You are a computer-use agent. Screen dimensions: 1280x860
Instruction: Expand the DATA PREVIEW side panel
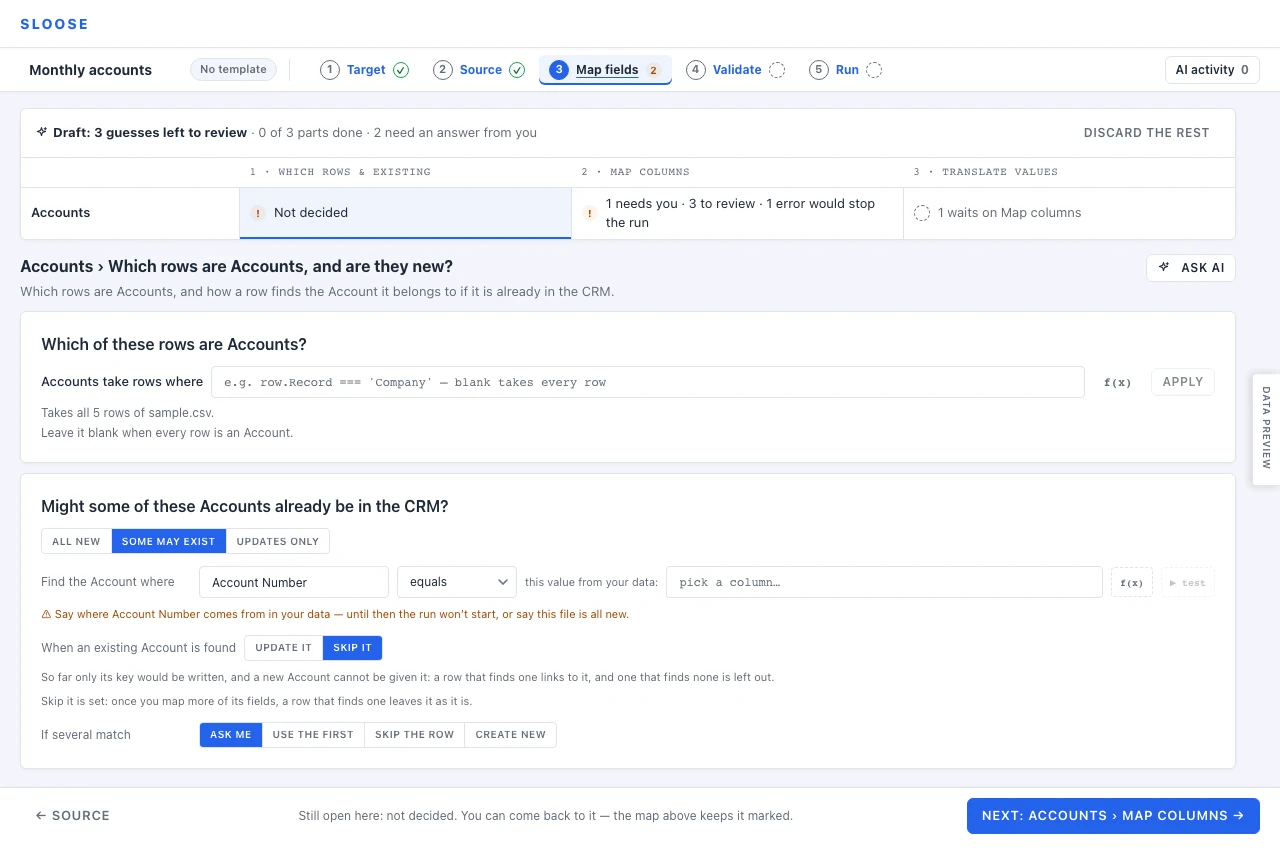(x=1266, y=429)
